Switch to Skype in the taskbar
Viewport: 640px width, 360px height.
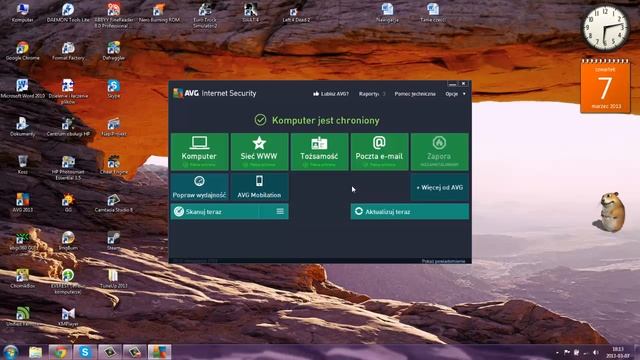tap(85, 352)
